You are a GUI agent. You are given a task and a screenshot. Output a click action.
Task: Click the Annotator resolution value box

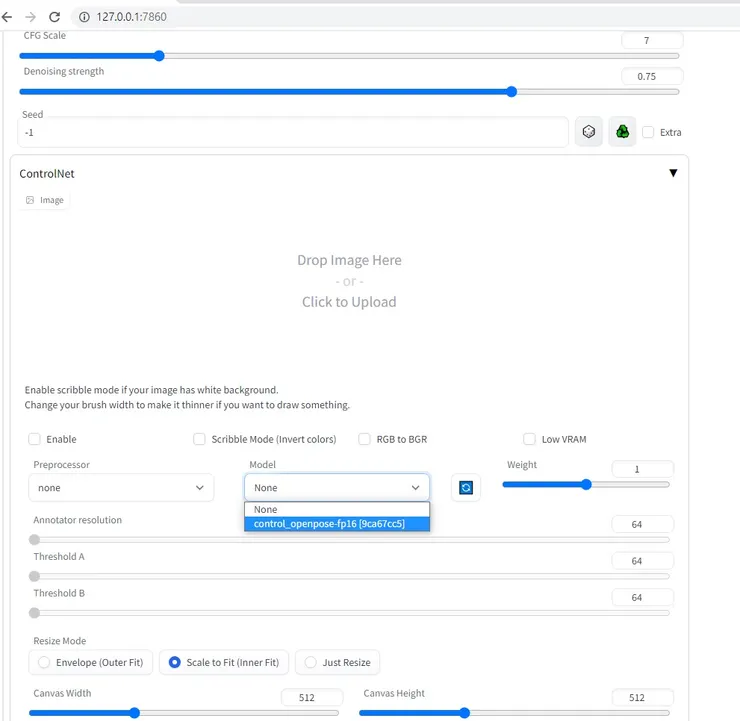click(x=642, y=525)
